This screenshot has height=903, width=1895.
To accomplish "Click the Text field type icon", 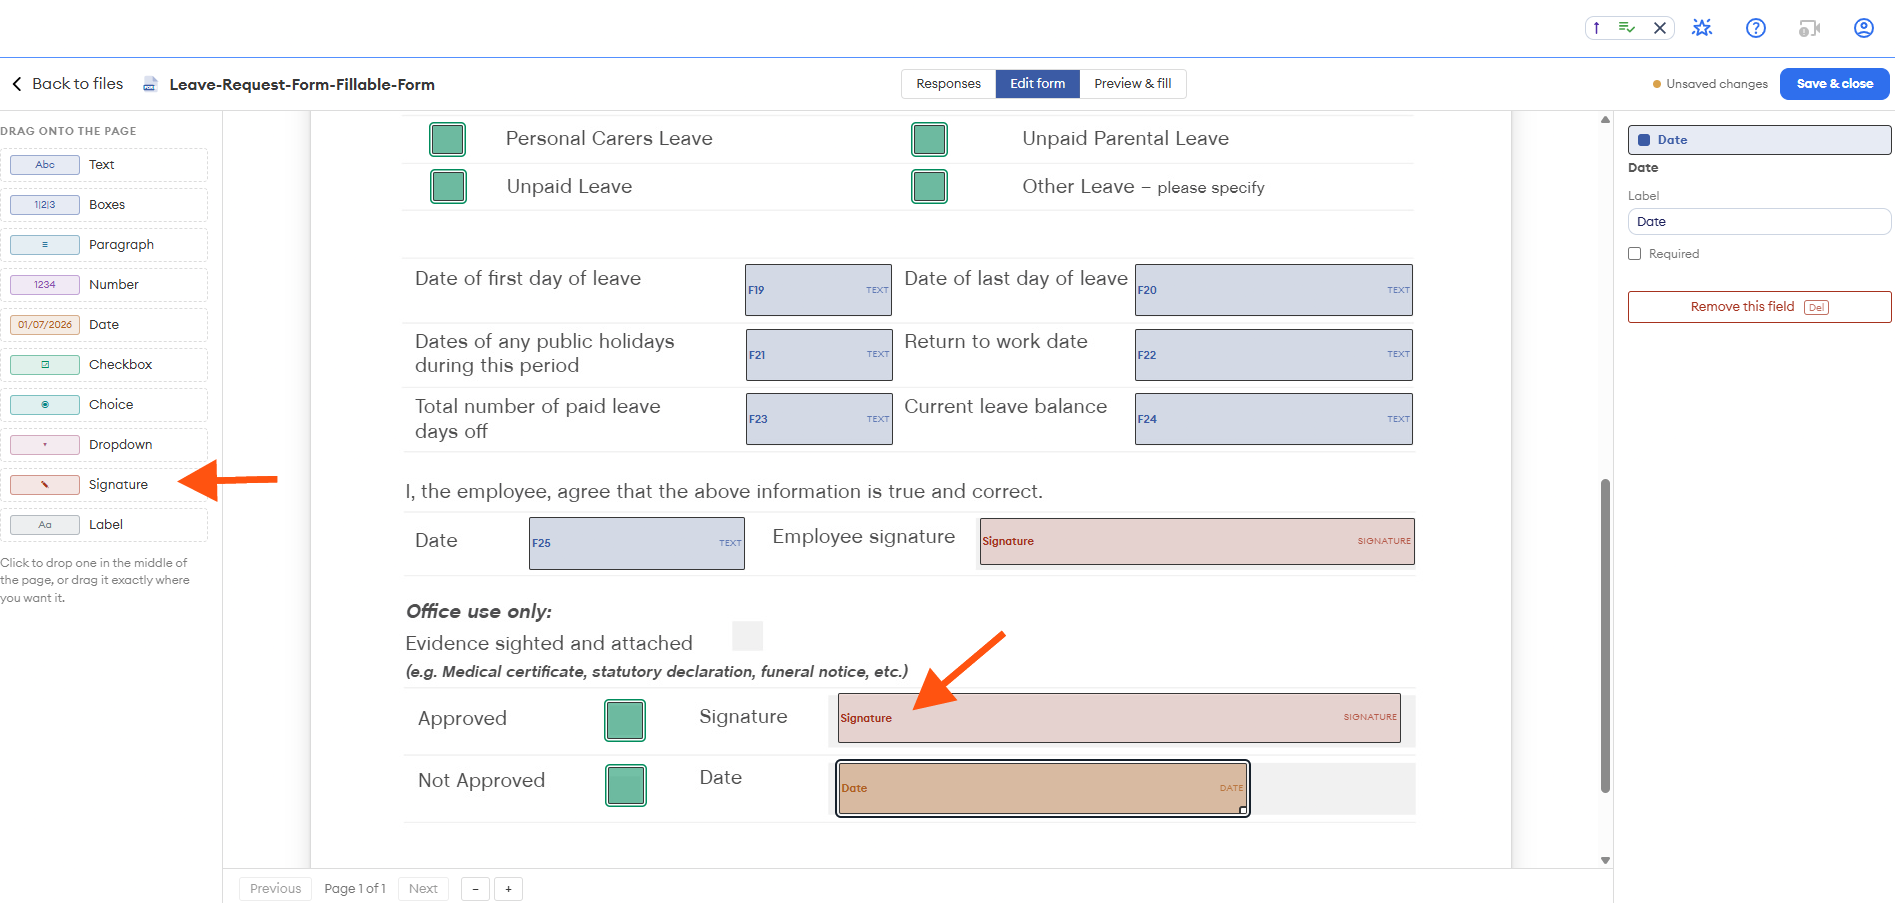I will [x=45, y=165].
